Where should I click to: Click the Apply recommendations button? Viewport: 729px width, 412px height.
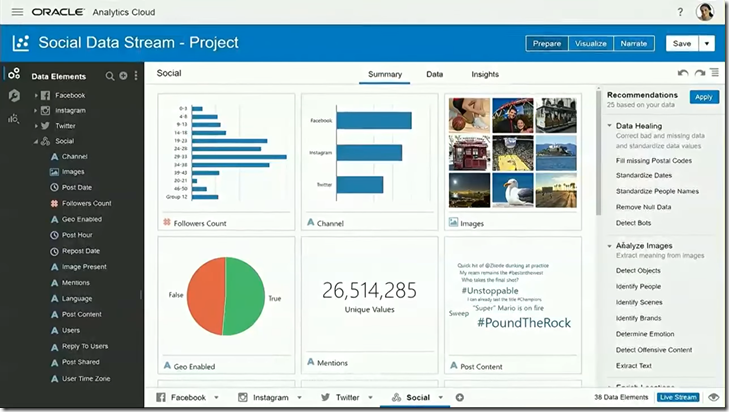click(x=703, y=97)
